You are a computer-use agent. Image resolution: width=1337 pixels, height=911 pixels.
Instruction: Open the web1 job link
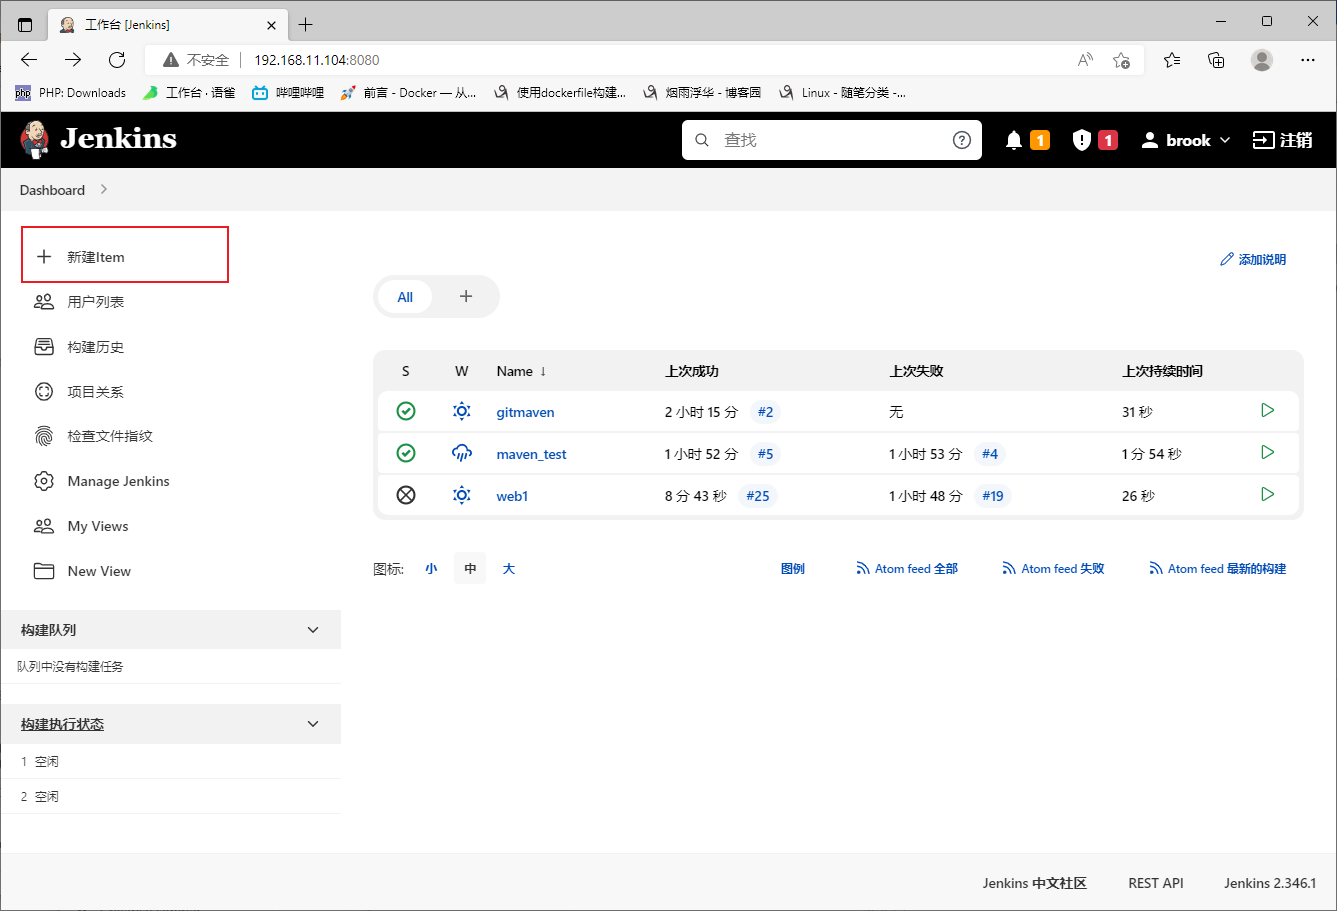[512, 496]
